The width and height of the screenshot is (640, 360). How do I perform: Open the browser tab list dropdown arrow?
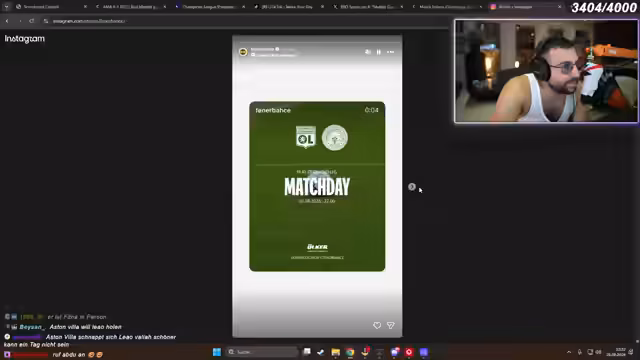(6, 7)
